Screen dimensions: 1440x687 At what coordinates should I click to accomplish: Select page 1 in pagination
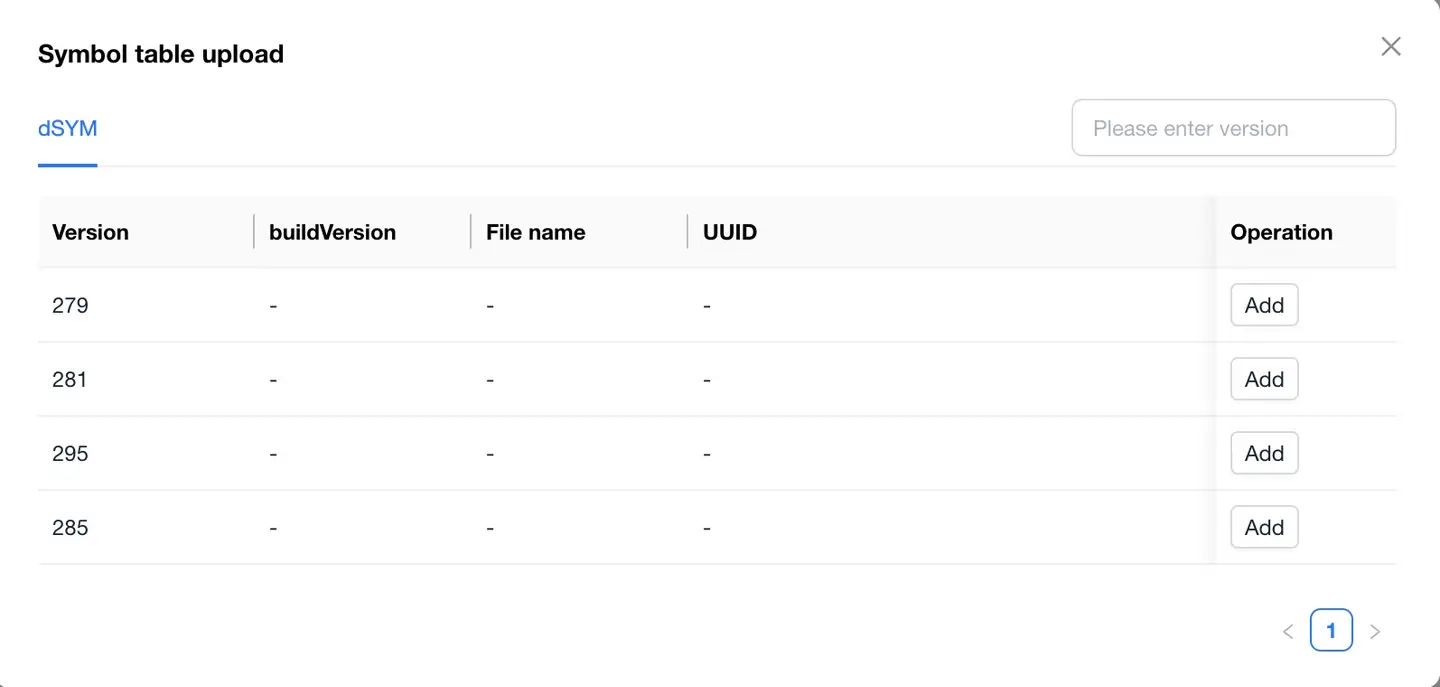point(1331,631)
